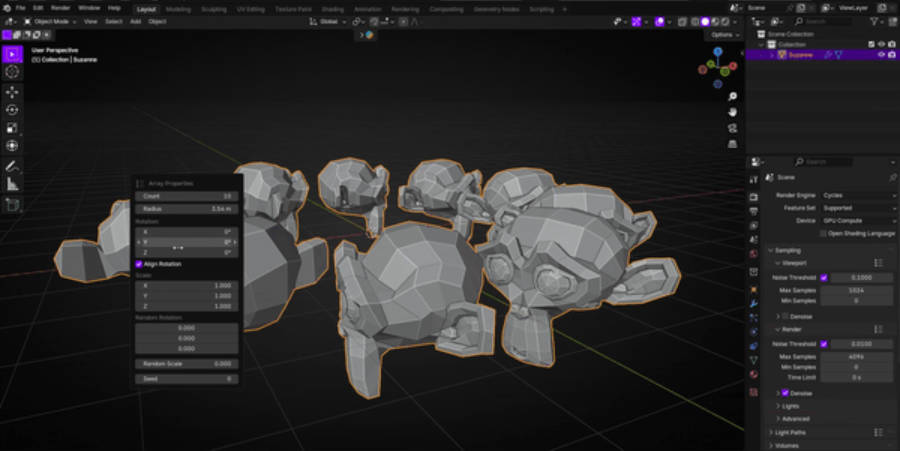Open the Modifiers wrench properties tab
This screenshot has width=900, height=451.
pyautogui.click(x=754, y=304)
